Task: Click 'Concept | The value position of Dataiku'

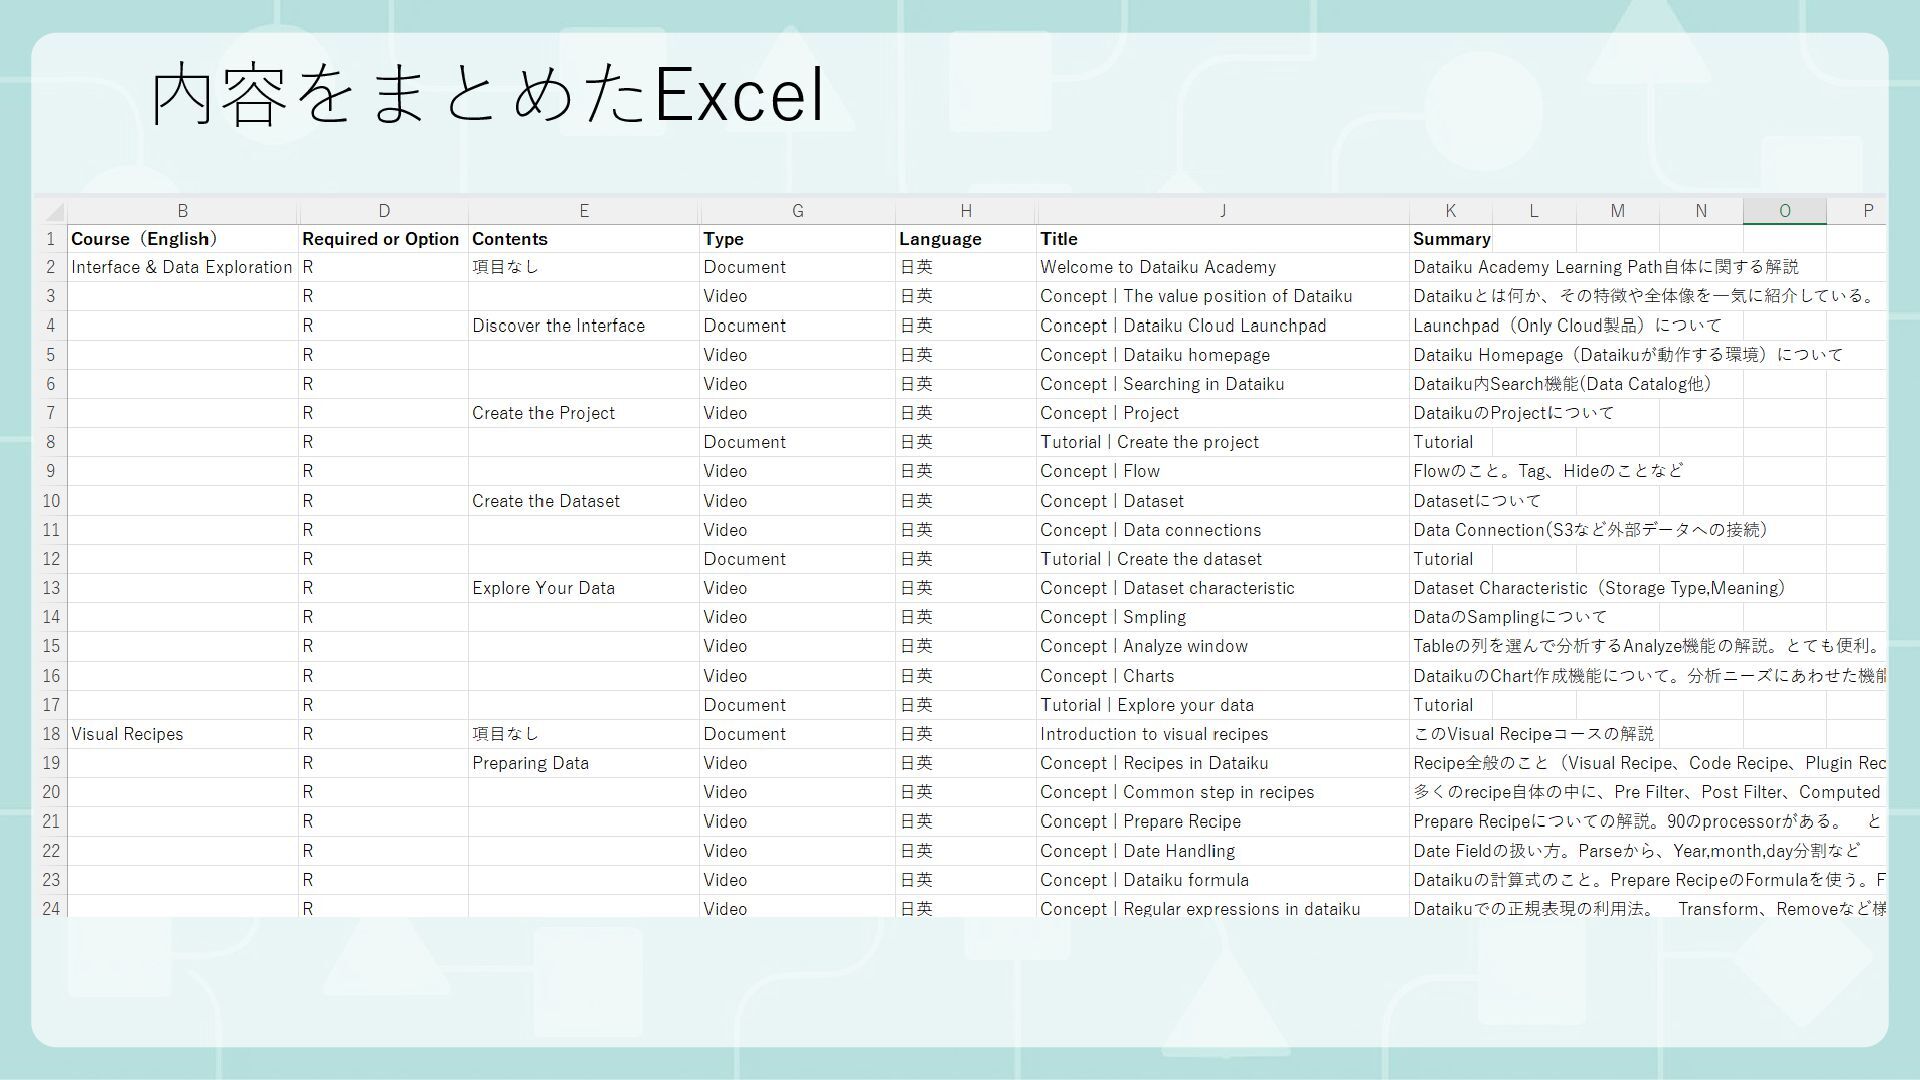Action: pyautogui.click(x=1223, y=296)
